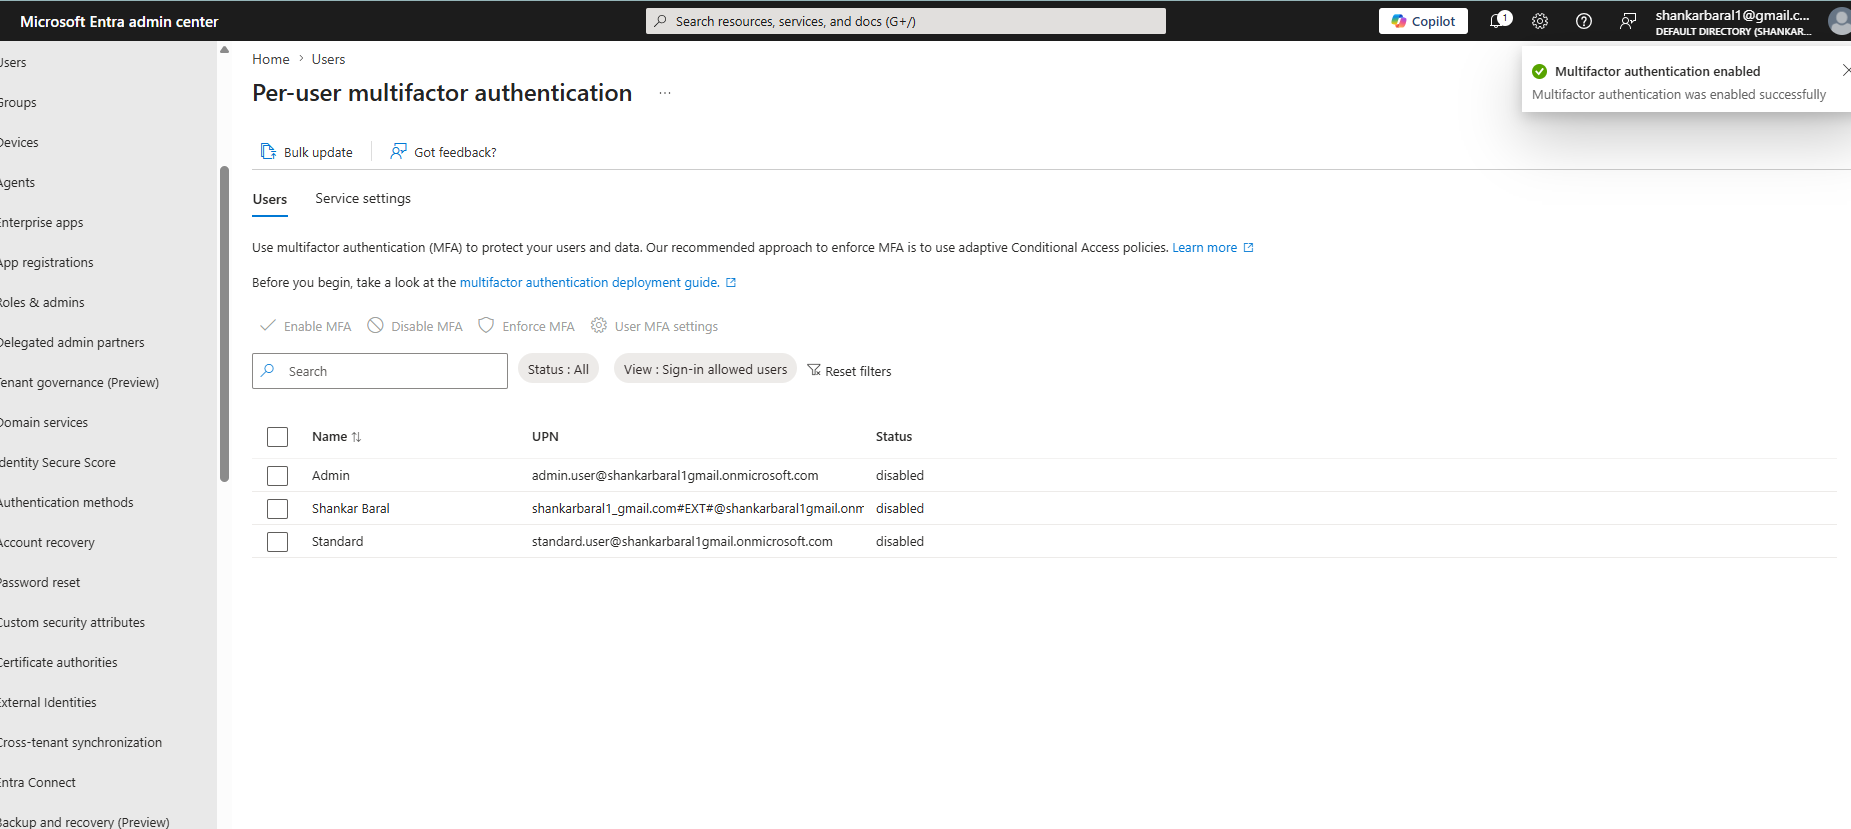Click the user Search field
Image resolution: width=1851 pixels, height=829 pixels.
click(380, 371)
